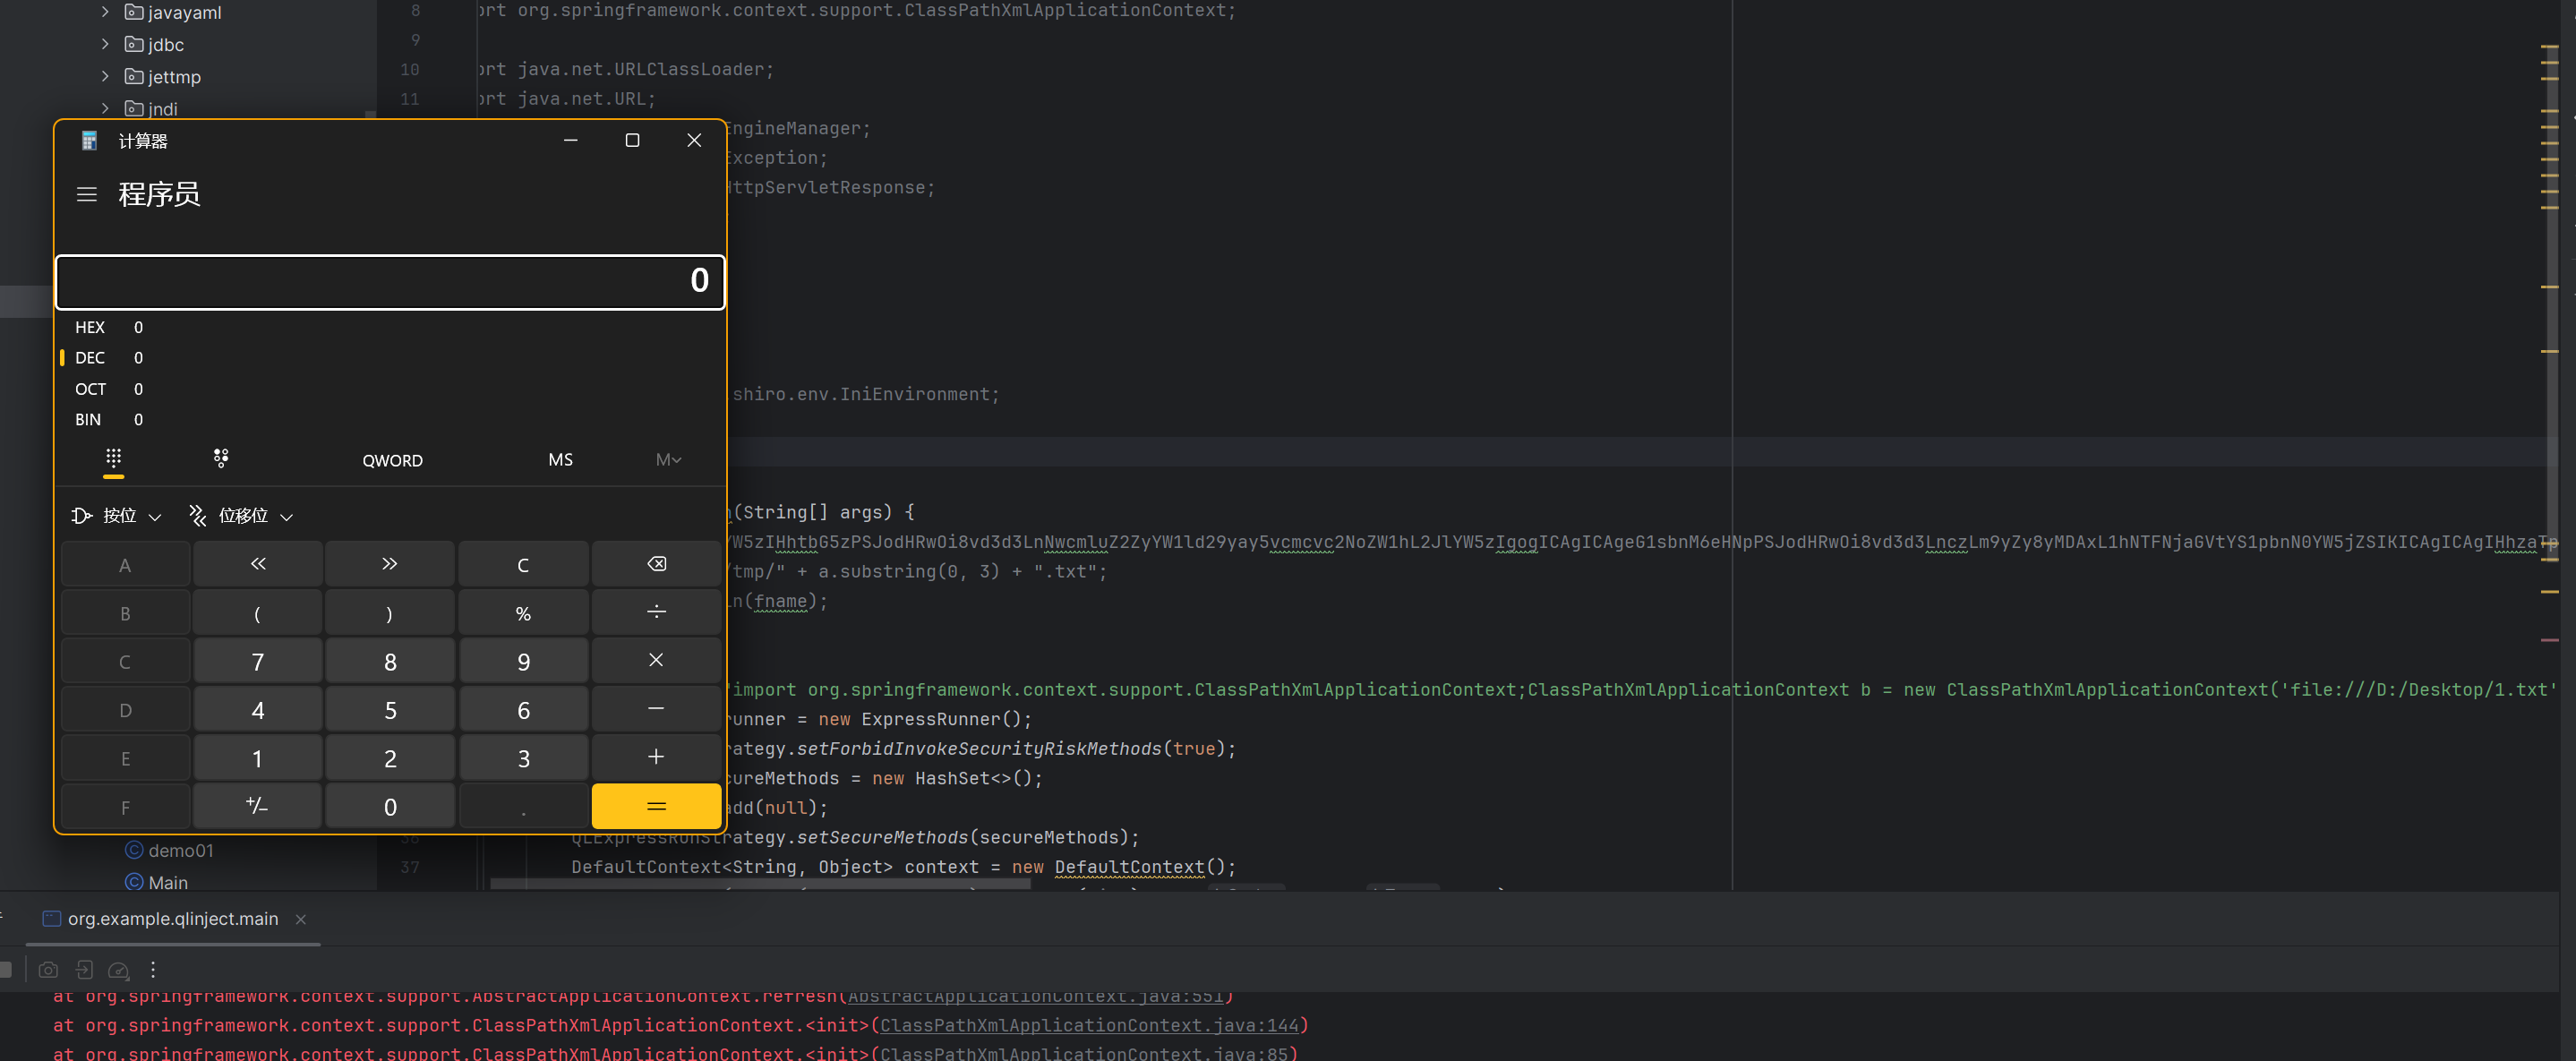The height and width of the screenshot is (1061, 2576).
Task: Open ClassPathXmlApplicationContext.java:144 stack trace link
Action: tap(1090, 1025)
